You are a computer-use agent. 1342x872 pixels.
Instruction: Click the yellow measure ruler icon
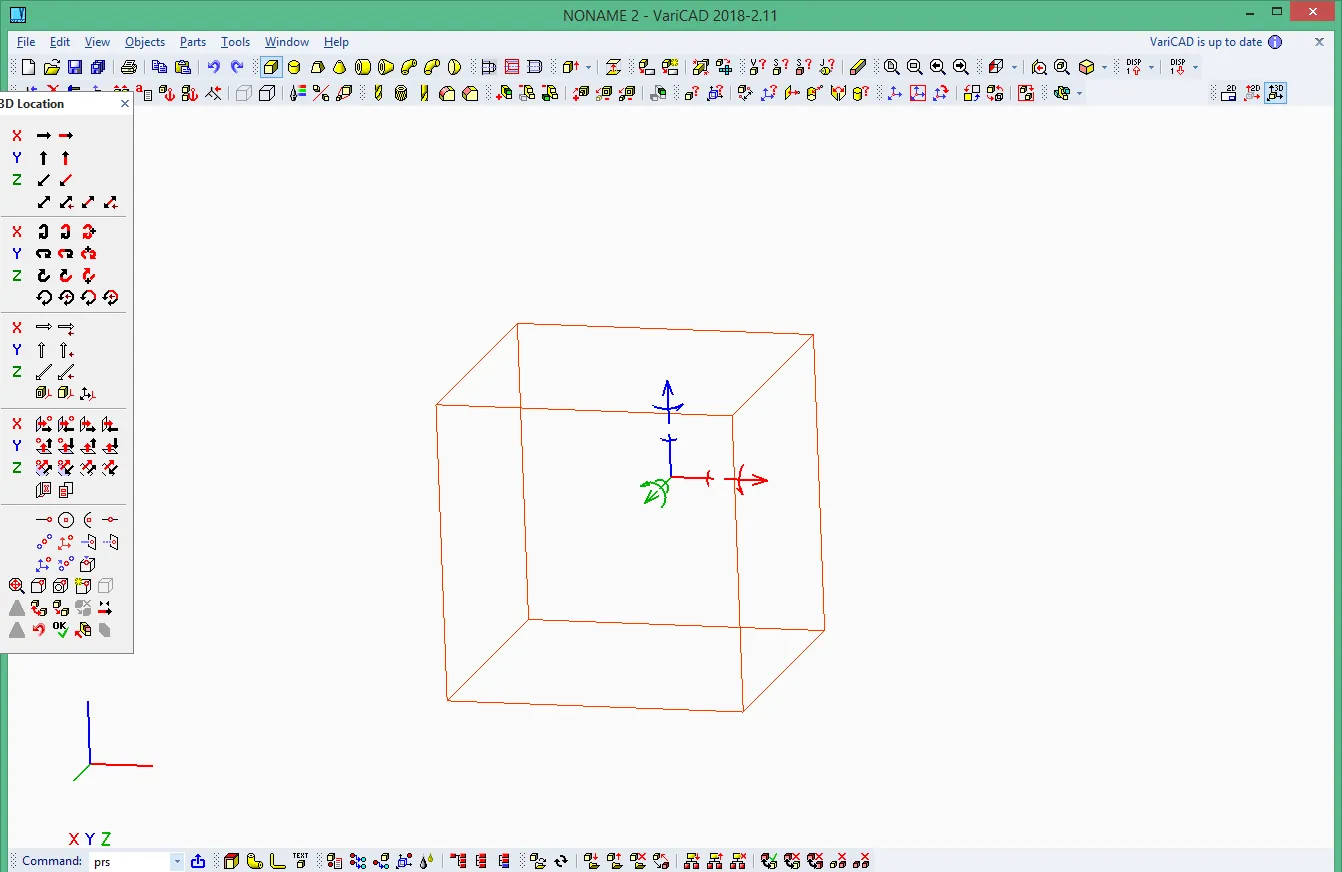coord(857,67)
